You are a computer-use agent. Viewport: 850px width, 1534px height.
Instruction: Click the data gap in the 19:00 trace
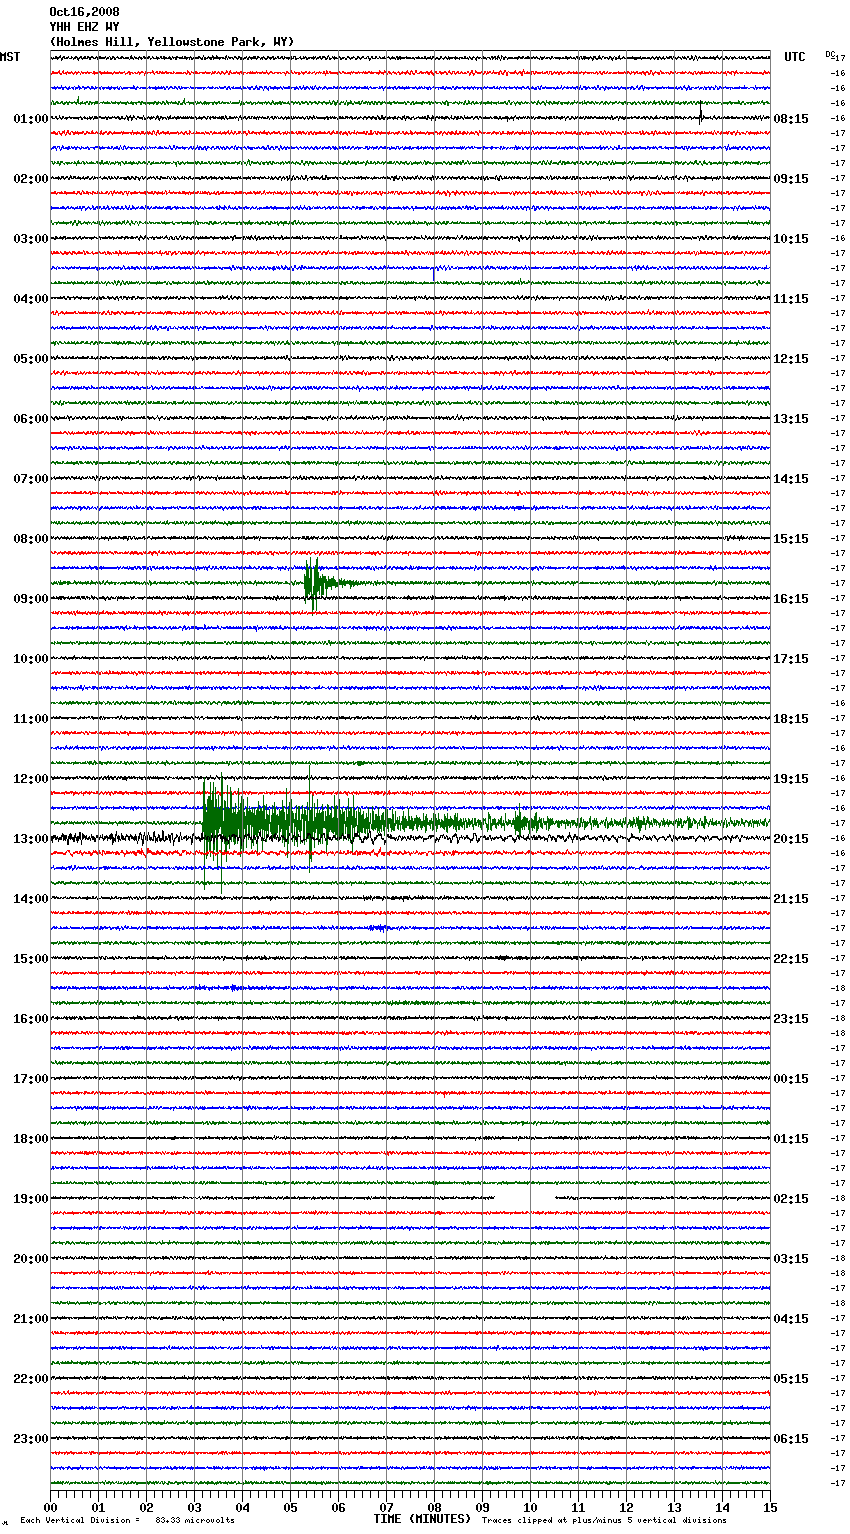pos(525,1197)
